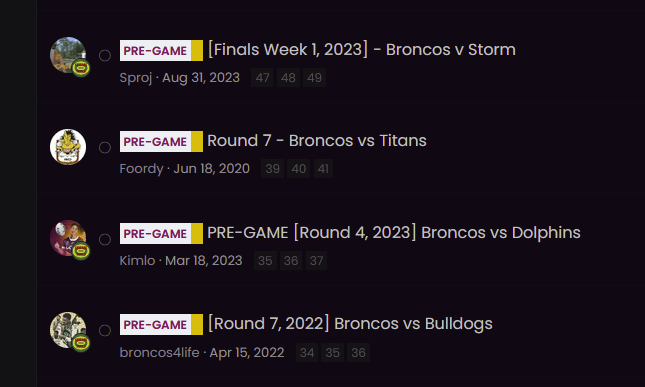This screenshot has width=645, height=387.
Task: Go to page 49 of Storm thread
Action: point(314,78)
